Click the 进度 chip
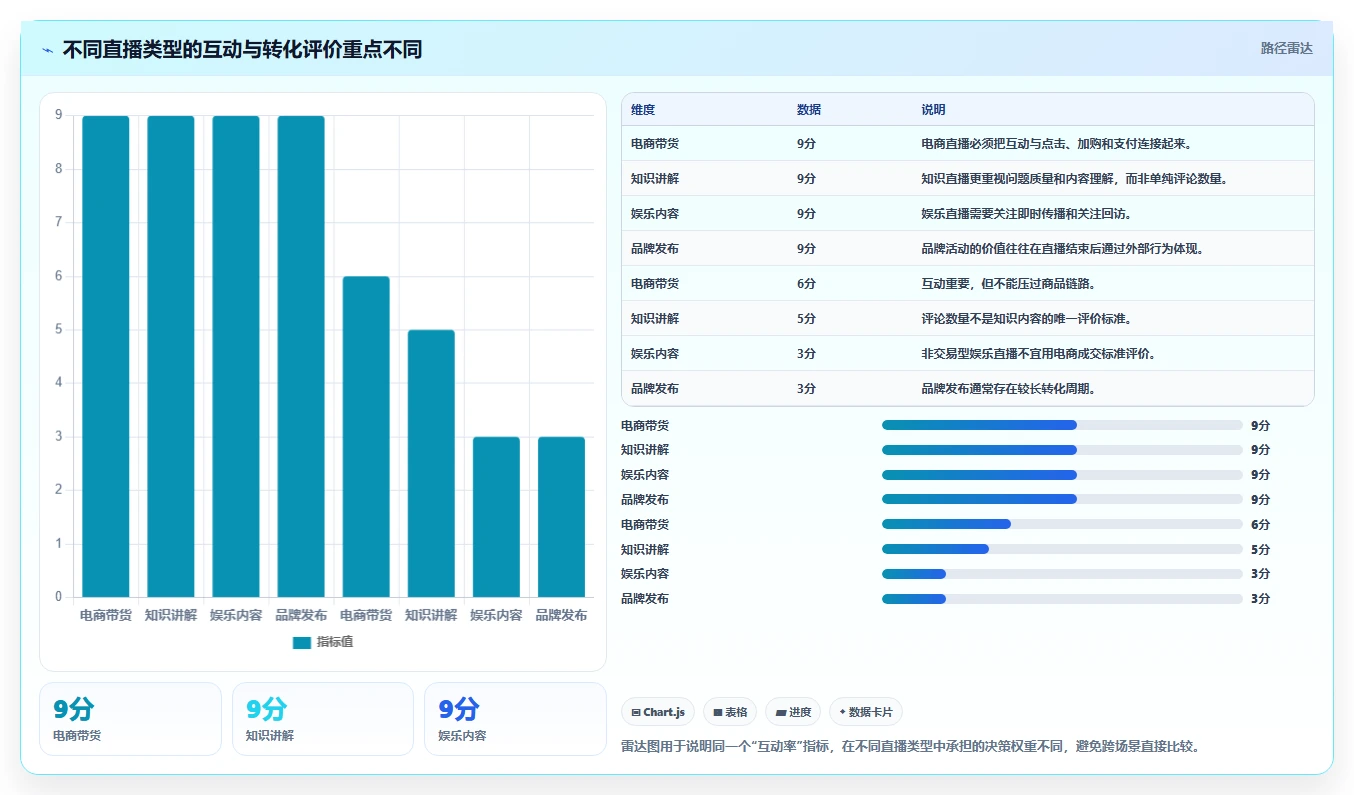 (793, 712)
